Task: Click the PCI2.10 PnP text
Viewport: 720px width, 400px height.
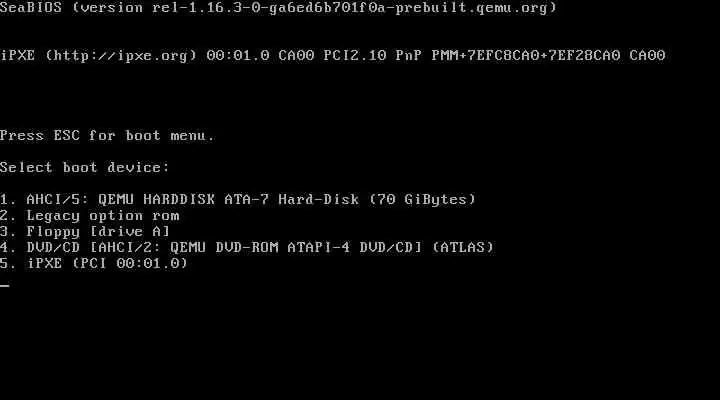Action: point(372,56)
